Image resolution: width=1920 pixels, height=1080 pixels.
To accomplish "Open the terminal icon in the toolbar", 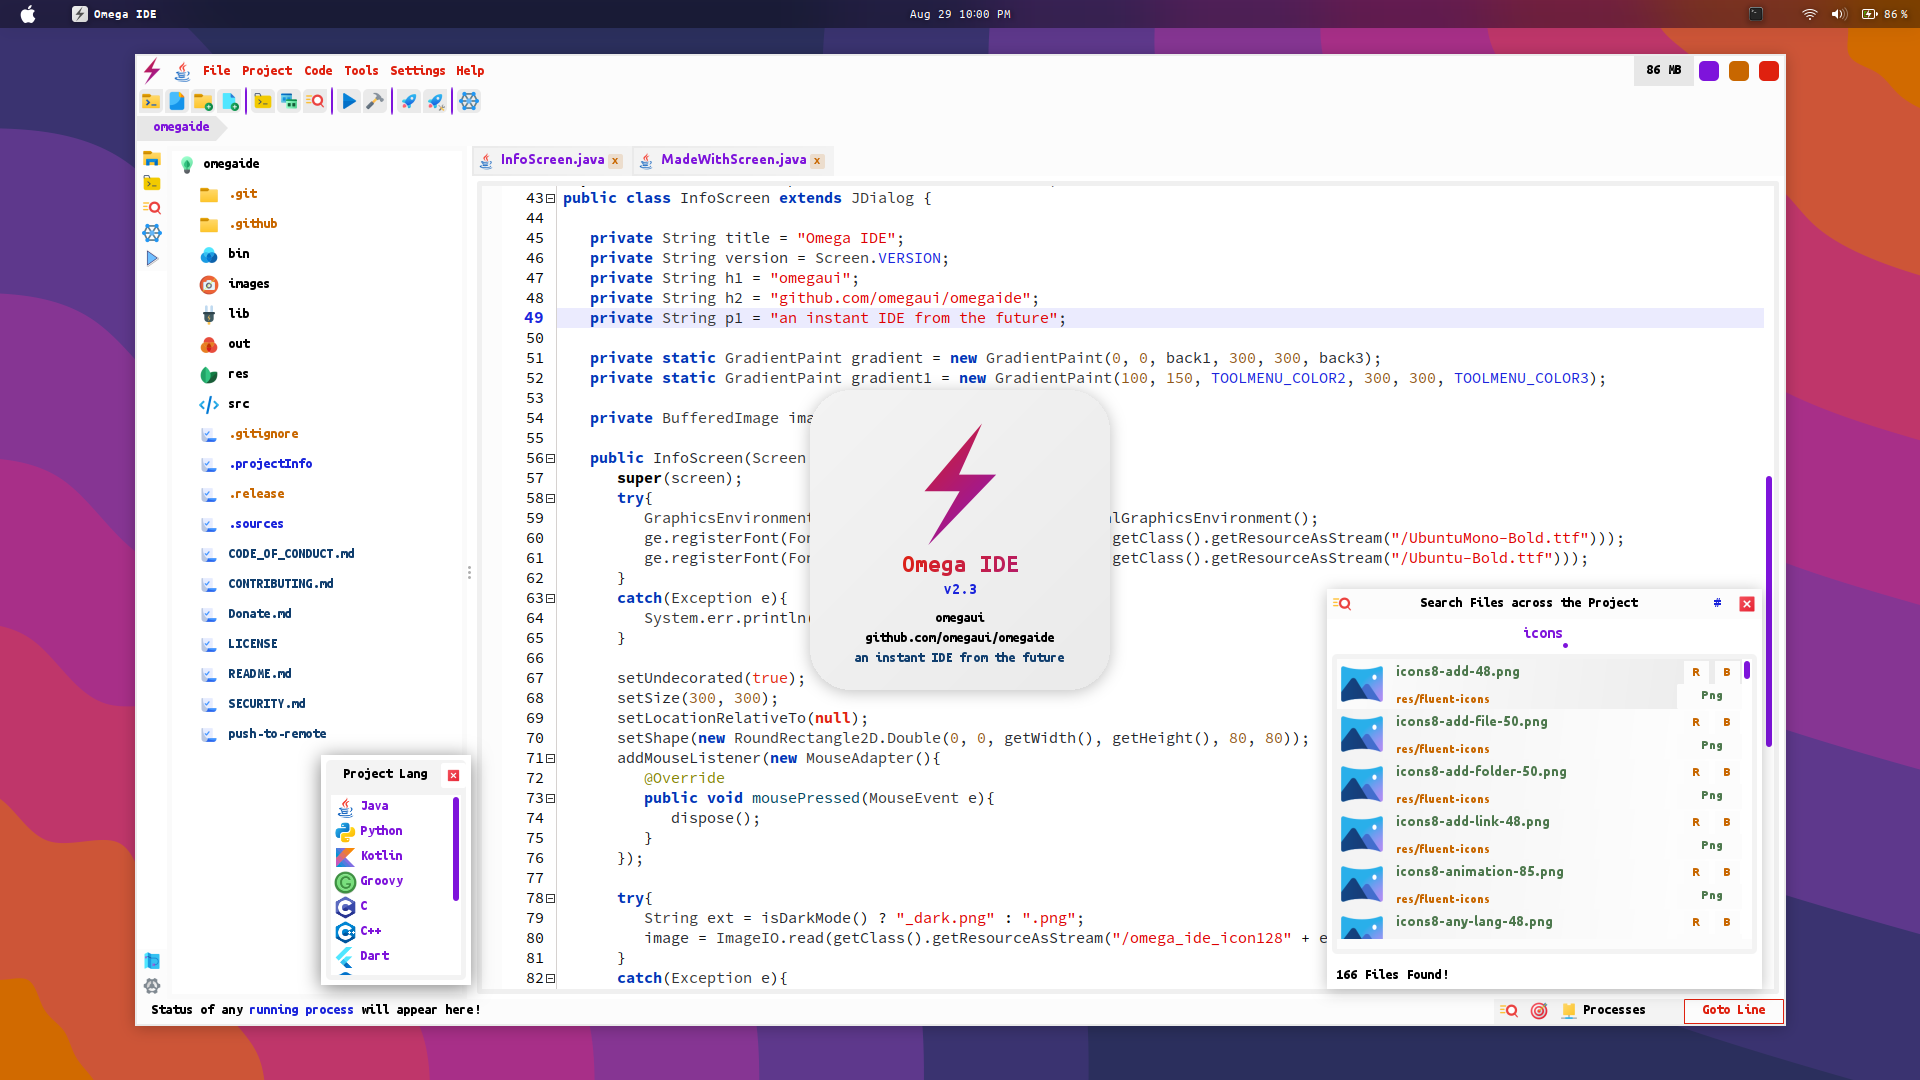I will pos(263,101).
